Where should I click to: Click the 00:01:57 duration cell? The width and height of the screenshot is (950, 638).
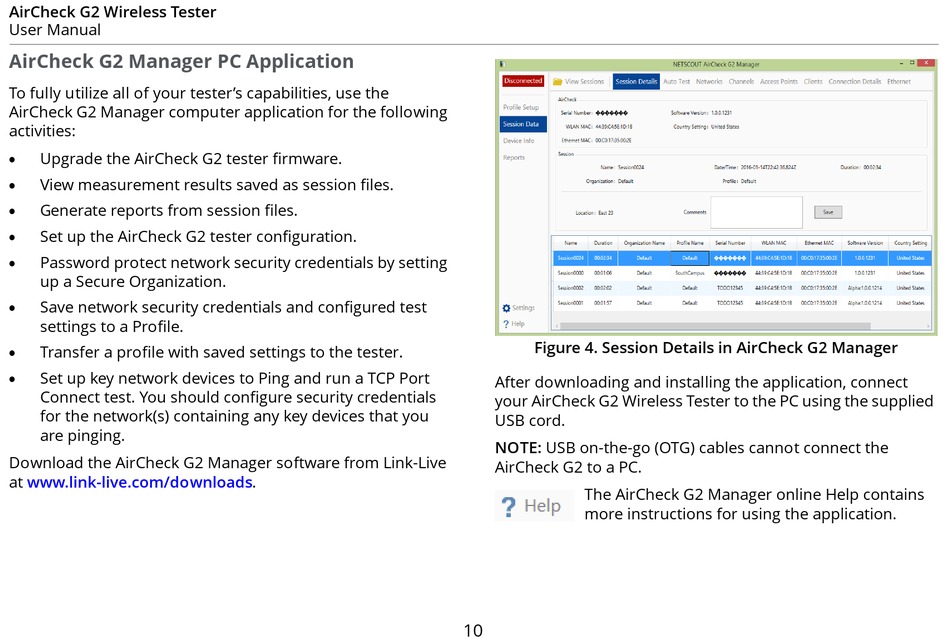603,303
